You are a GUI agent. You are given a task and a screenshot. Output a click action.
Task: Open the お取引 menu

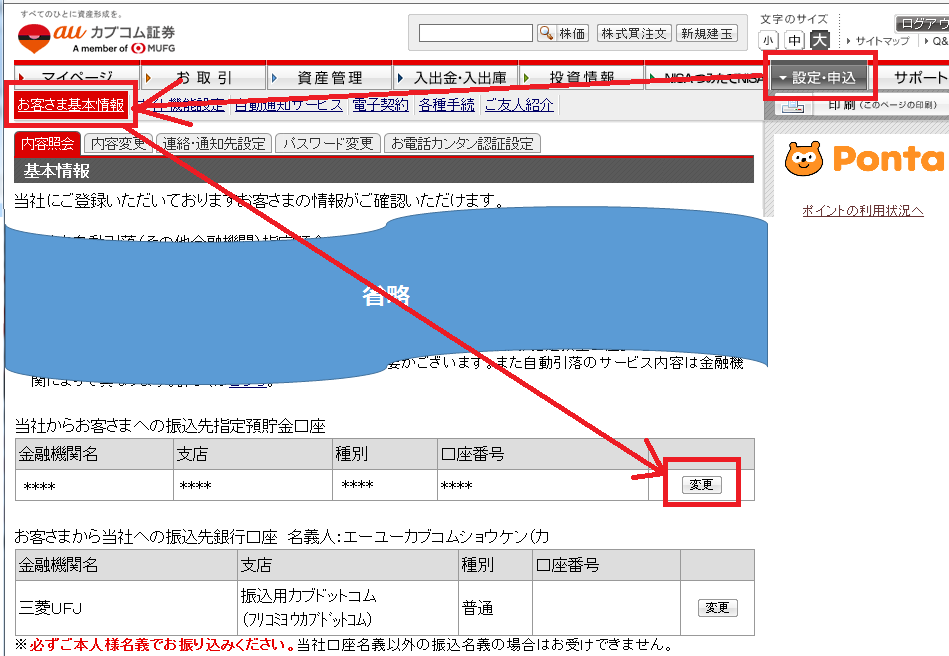[x=203, y=77]
